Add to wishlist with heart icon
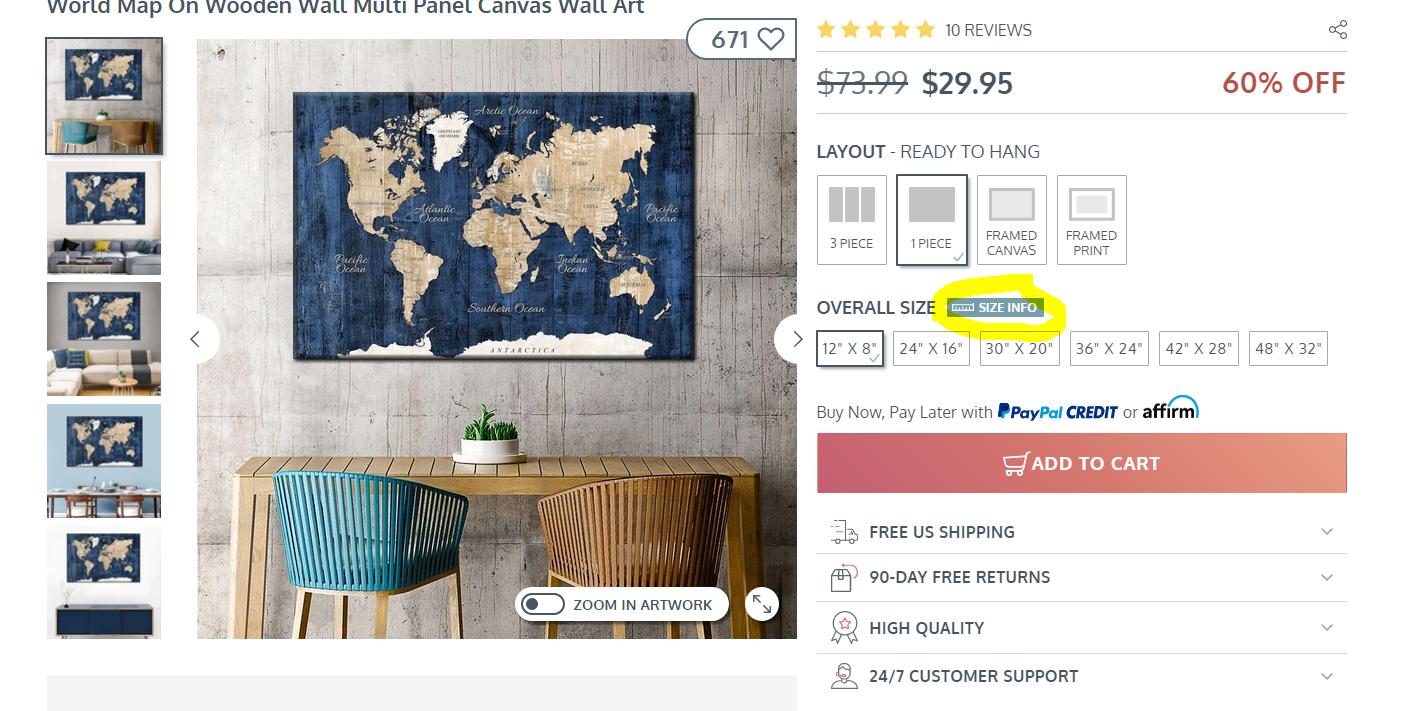 coord(770,39)
